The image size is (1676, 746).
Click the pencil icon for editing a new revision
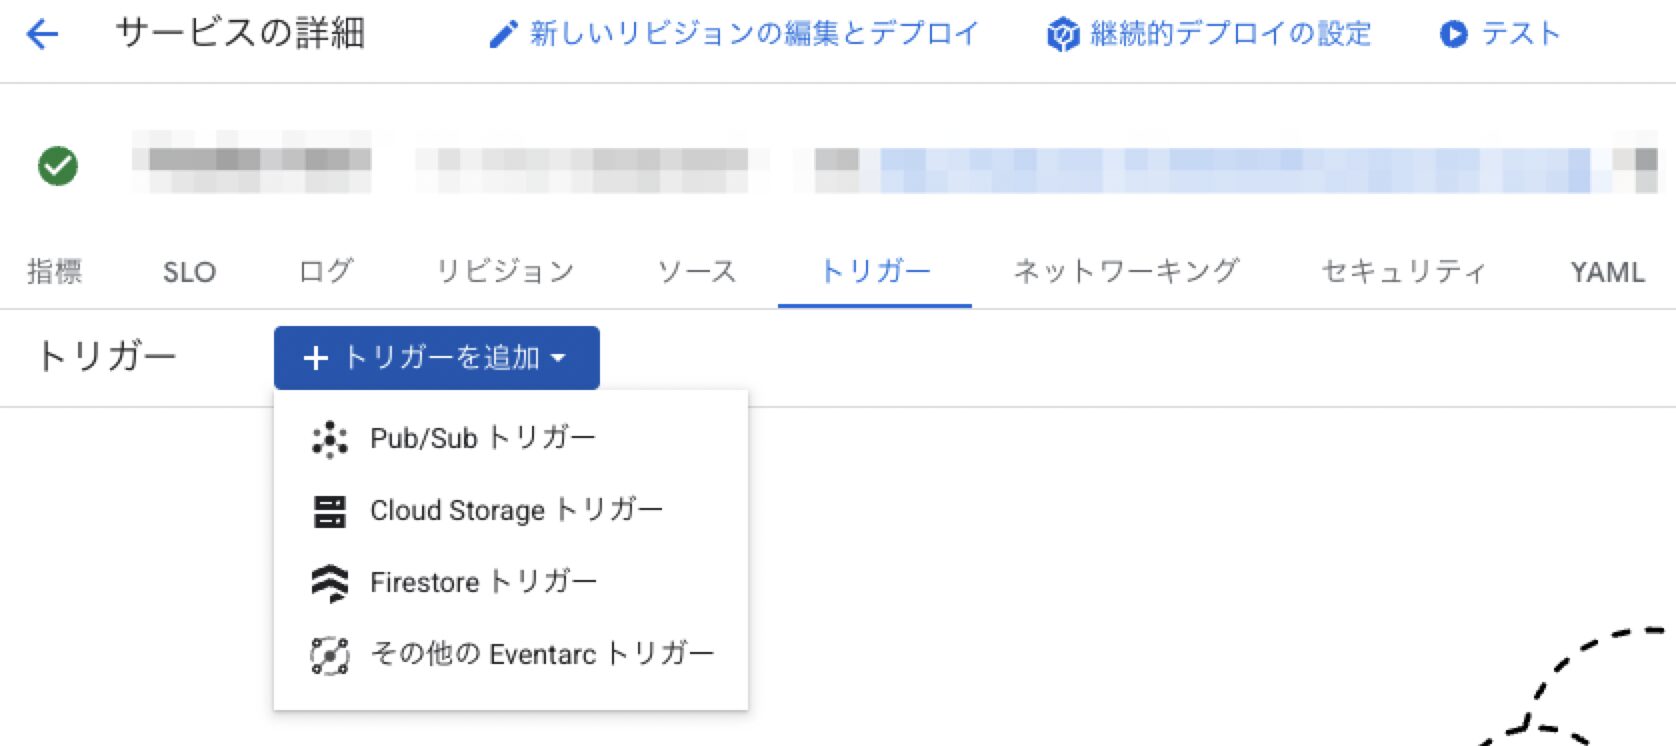click(x=502, y=35)
